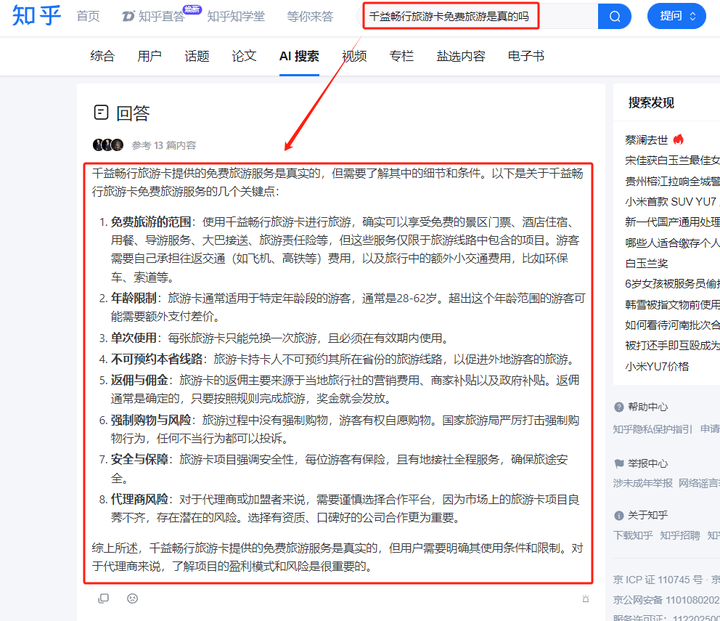
Task: Open trending search 小米YU7价格
Action: point(657,366)
